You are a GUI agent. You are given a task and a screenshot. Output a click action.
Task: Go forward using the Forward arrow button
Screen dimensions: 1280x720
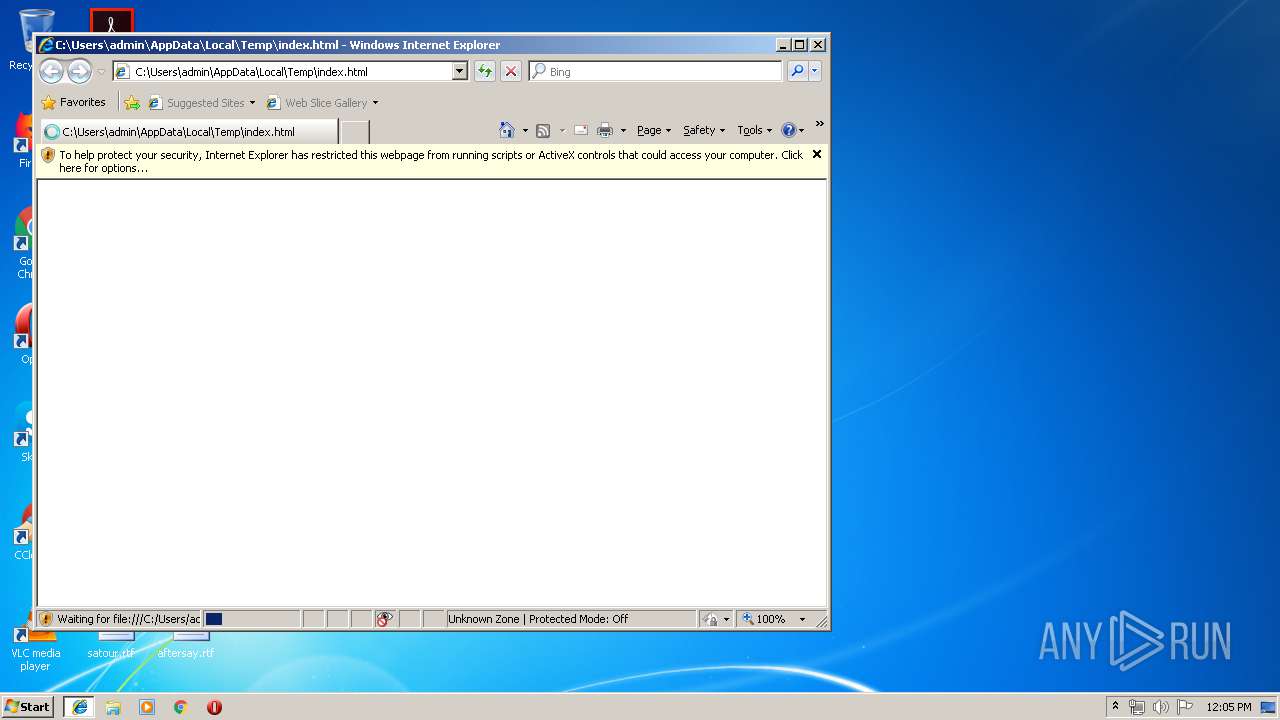coord(79,71)
